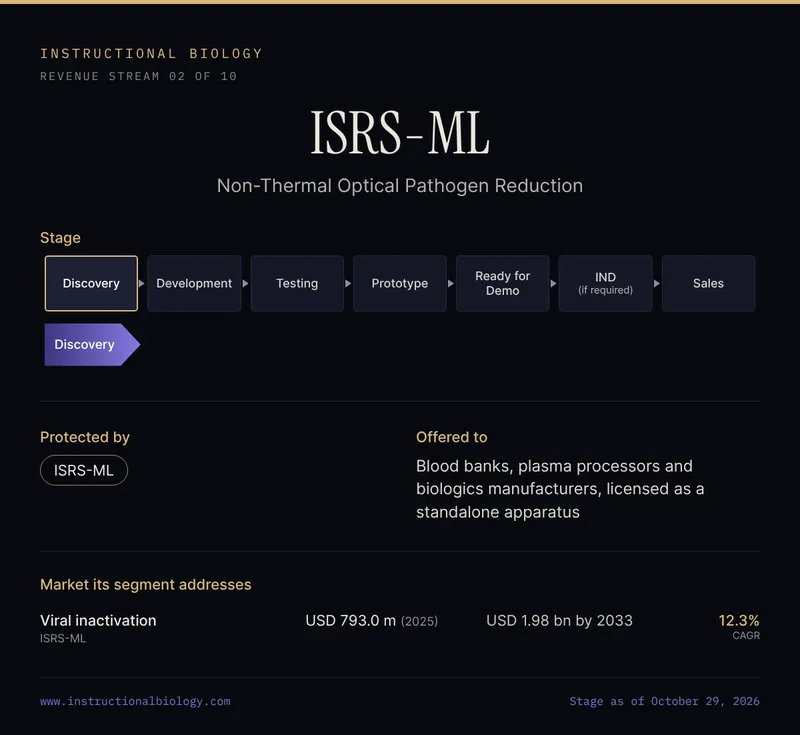Click the arrow between IND and Sales
The image size is (800, 735).
(657, 284)
